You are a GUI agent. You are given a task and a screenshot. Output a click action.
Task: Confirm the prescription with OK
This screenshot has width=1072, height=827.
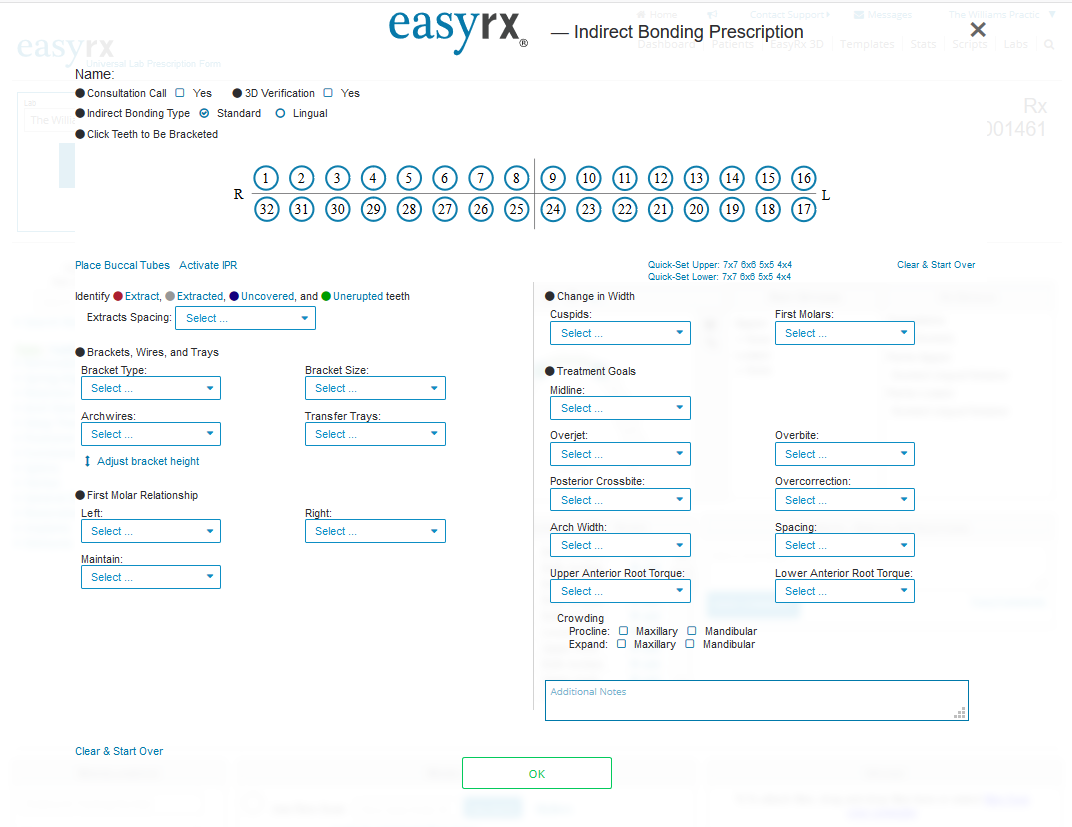coord(537,773)
